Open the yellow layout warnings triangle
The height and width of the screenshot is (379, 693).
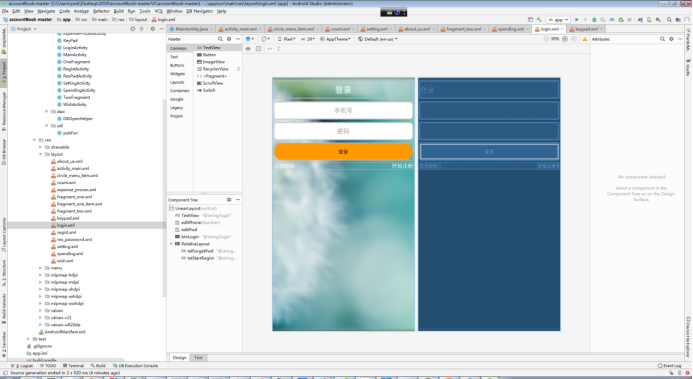pos(585,39)
